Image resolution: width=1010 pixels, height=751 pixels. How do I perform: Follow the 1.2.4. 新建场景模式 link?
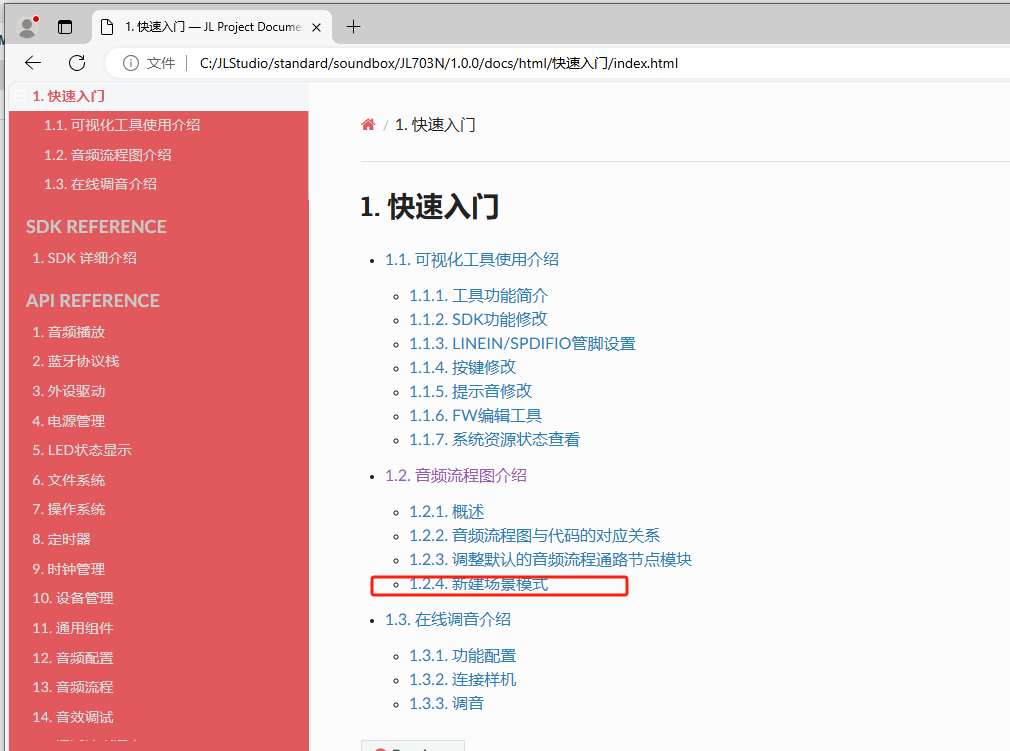pos(479,584)
